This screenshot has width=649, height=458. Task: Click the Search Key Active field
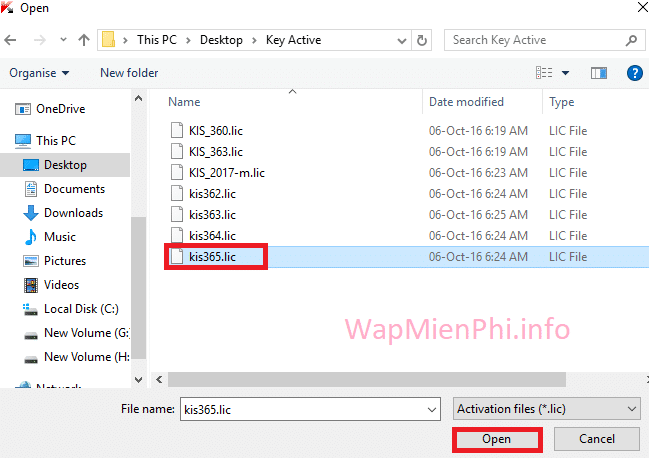(x=544, y=40)
